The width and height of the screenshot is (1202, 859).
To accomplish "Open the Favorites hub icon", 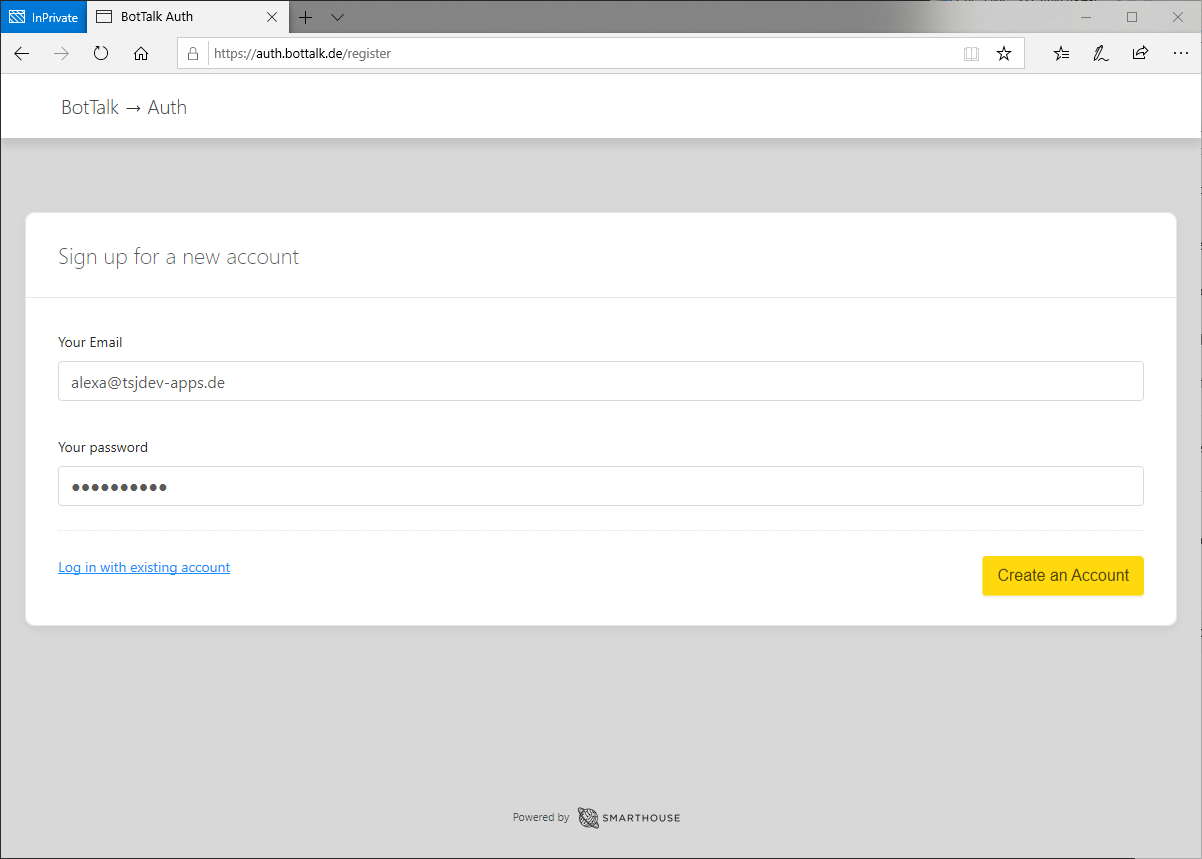I will pos(1061,54).
